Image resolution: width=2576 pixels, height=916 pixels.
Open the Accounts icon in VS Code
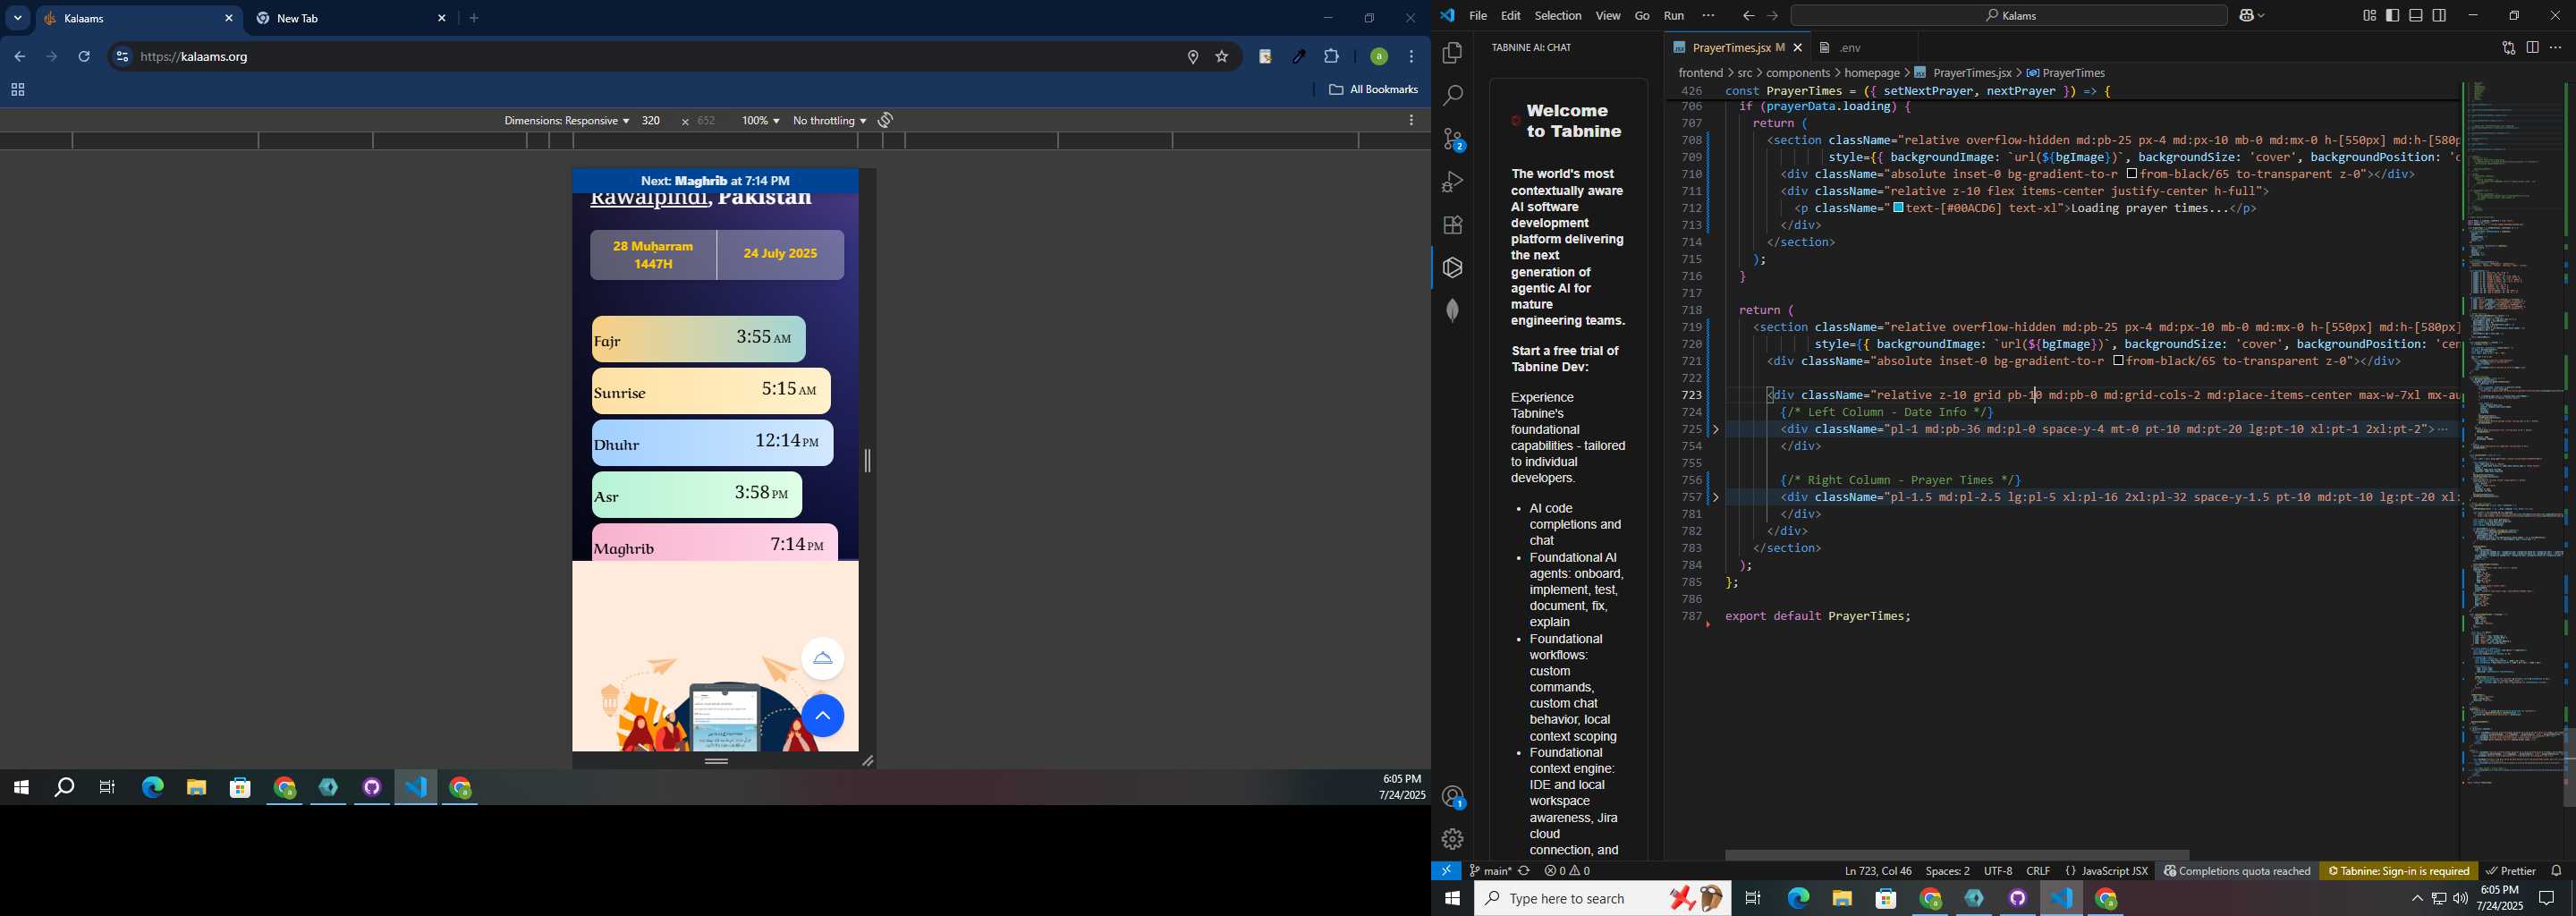1452,797
